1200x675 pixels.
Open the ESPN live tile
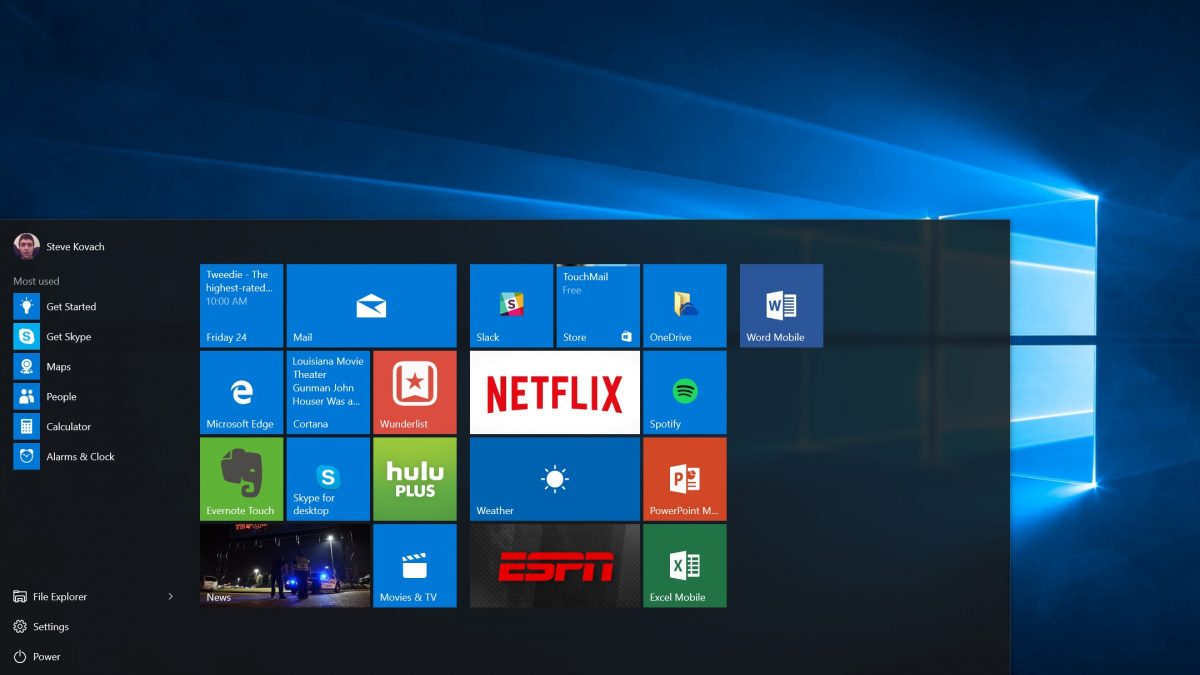[x=554, y=565]
